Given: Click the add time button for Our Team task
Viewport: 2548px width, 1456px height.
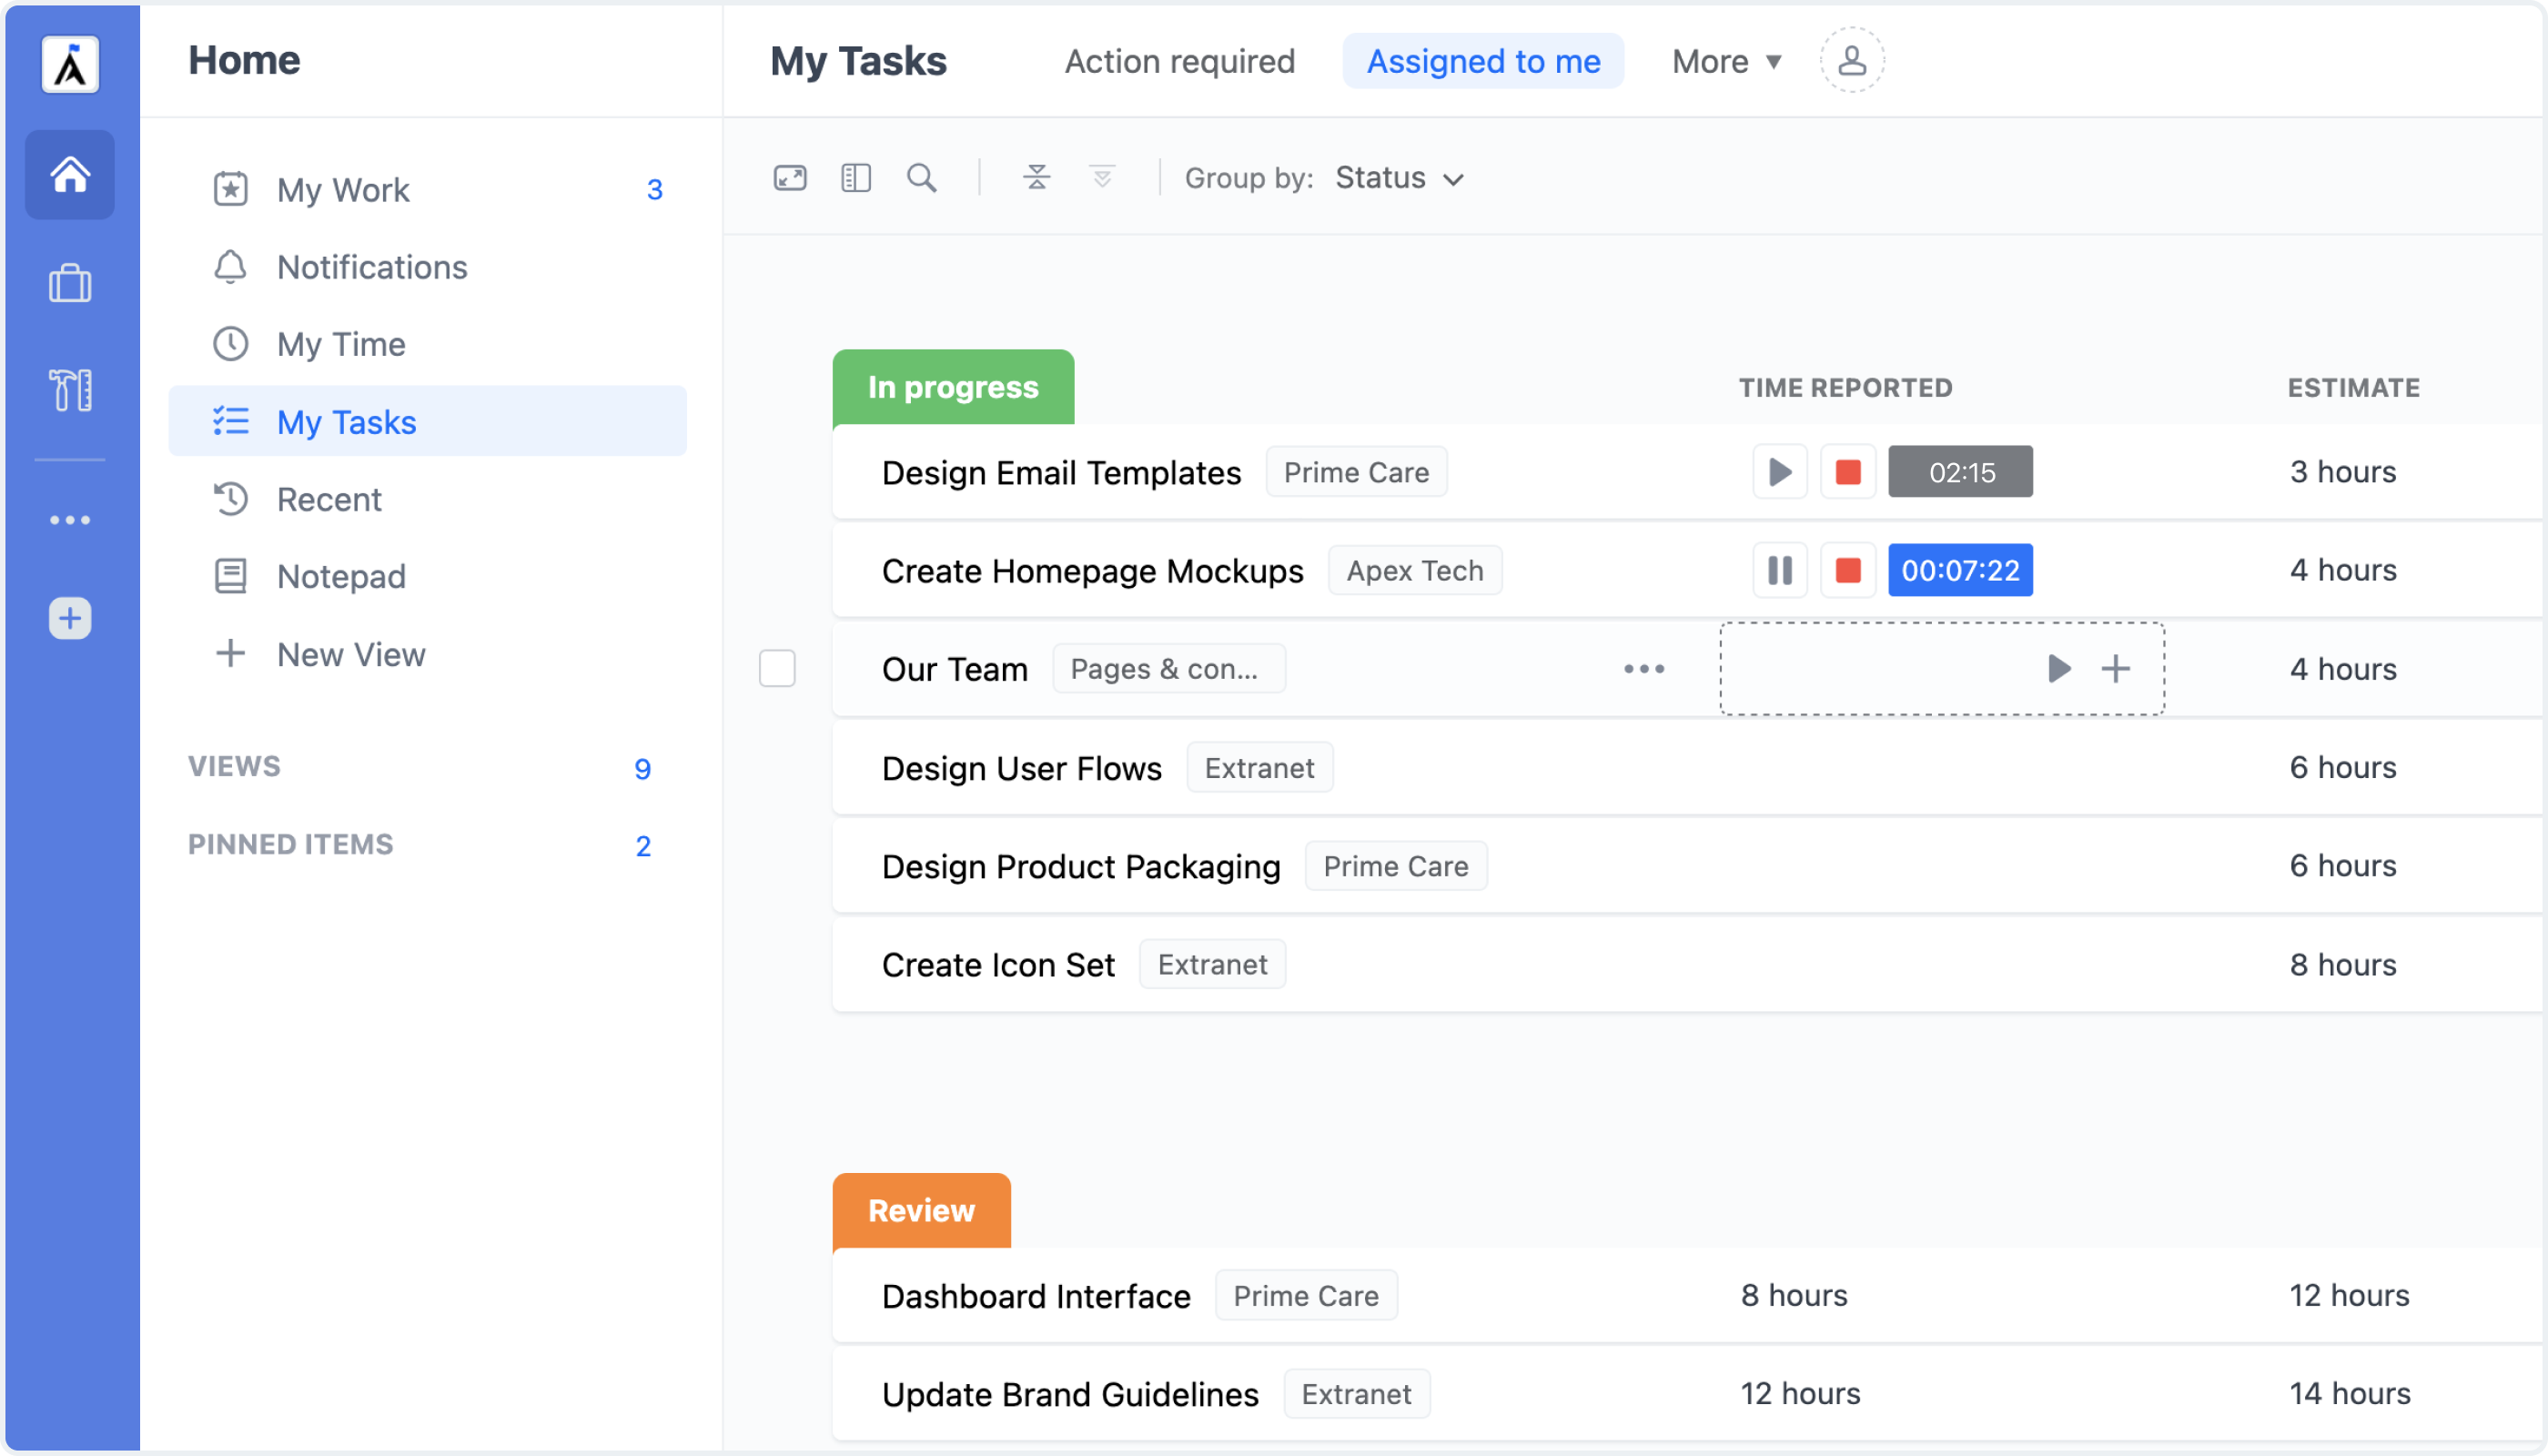Looking at the screenshot, I should (2118, 669).
